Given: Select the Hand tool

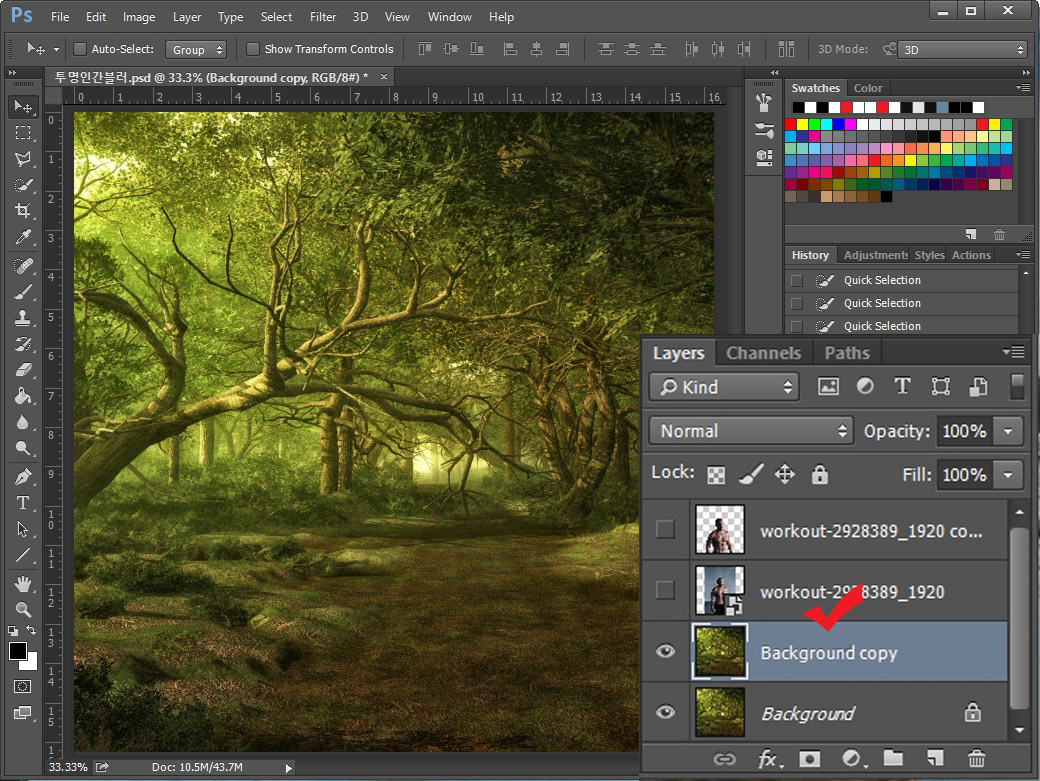Looking at the screenshot, I should 23,583.
